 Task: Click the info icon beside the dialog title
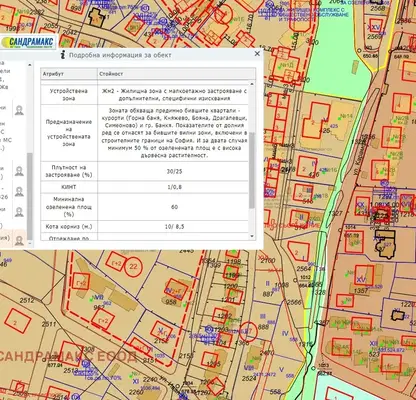(x=63, y=55)
